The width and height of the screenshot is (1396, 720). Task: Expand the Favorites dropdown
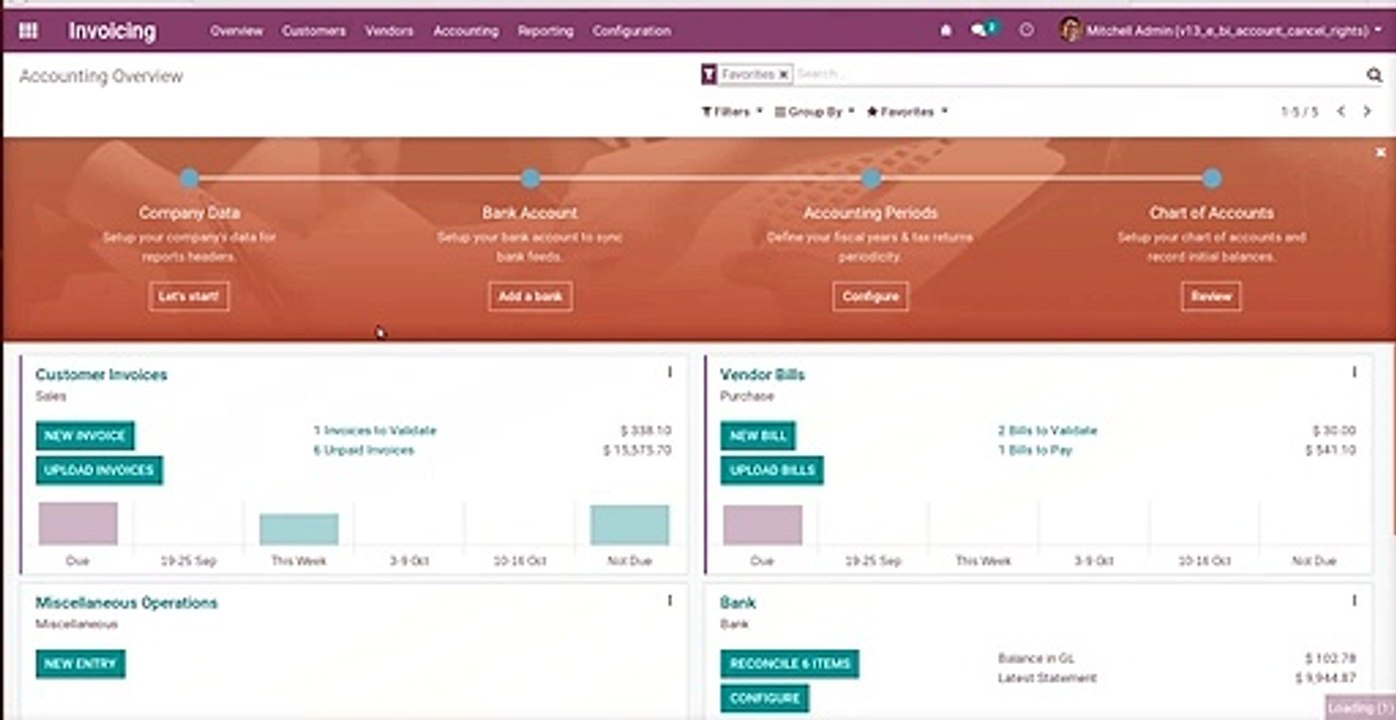[906, 112]
